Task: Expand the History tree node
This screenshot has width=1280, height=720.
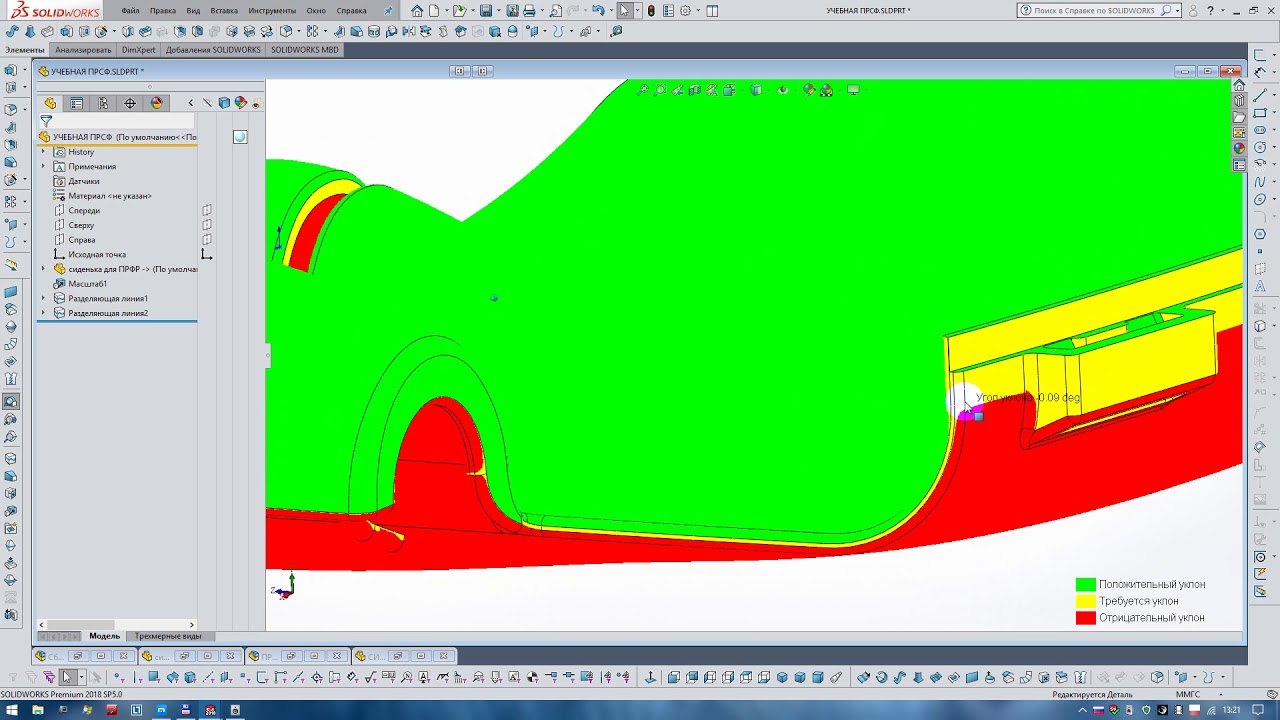Action: pyautogui.click(x=43, y=152)
